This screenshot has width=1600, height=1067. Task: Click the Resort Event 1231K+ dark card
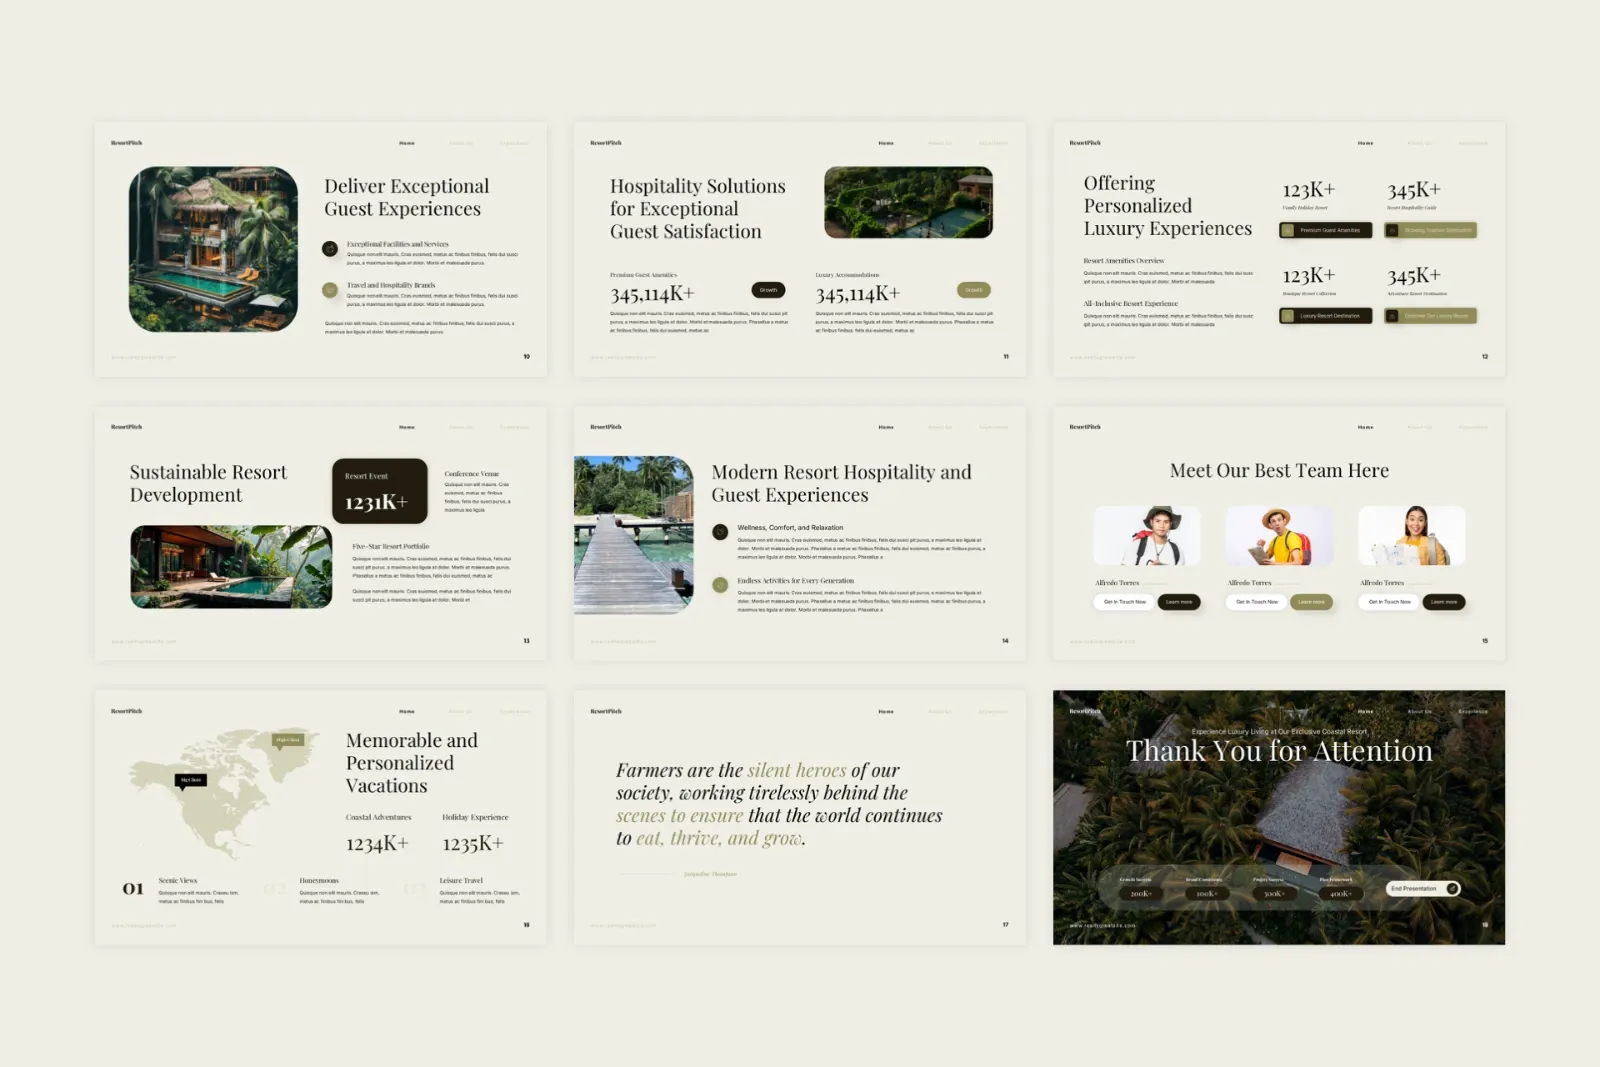pos(380,491)
